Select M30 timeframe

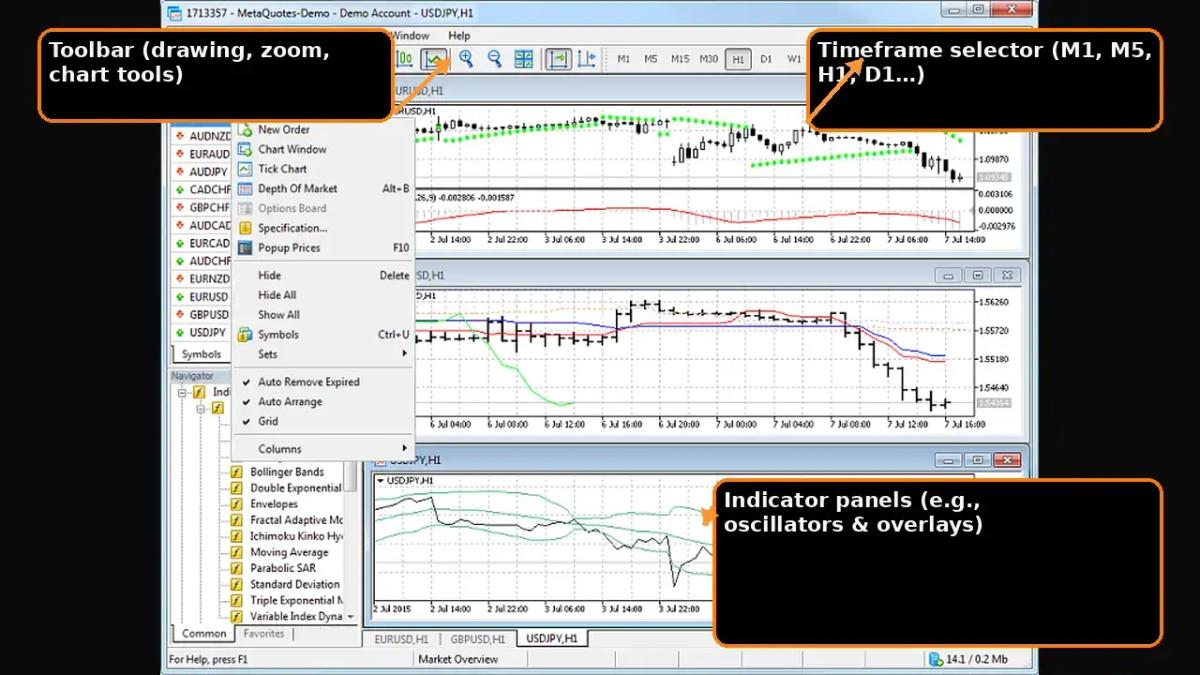709,59
